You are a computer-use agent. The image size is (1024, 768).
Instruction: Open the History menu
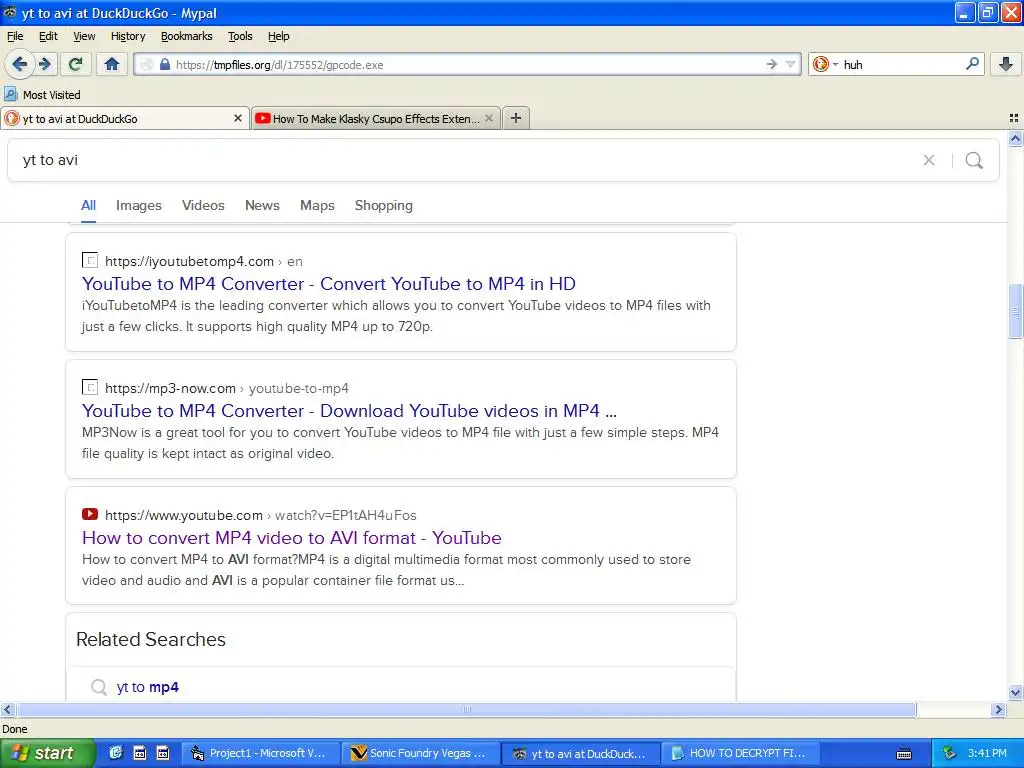coord(128,36)
